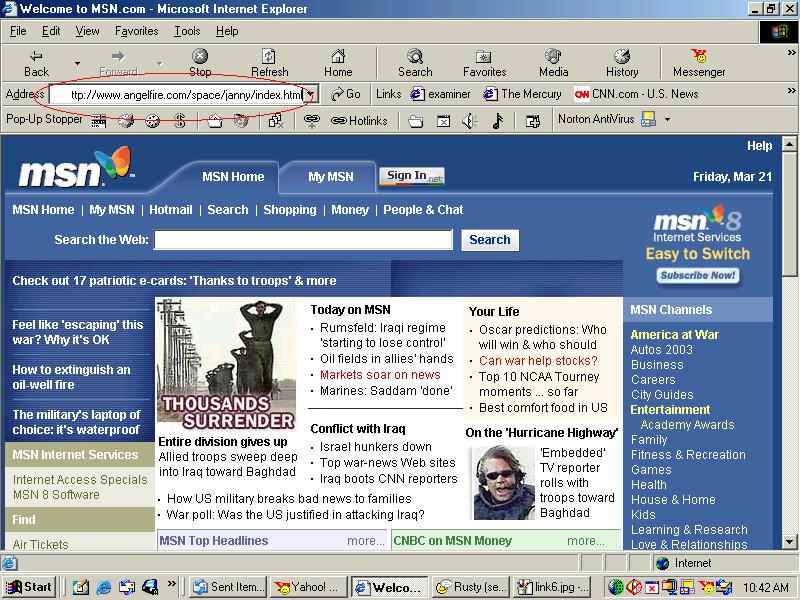Launch Messenger from the toolbar
This screenshot has width=800, height=600.
point(699,62)
